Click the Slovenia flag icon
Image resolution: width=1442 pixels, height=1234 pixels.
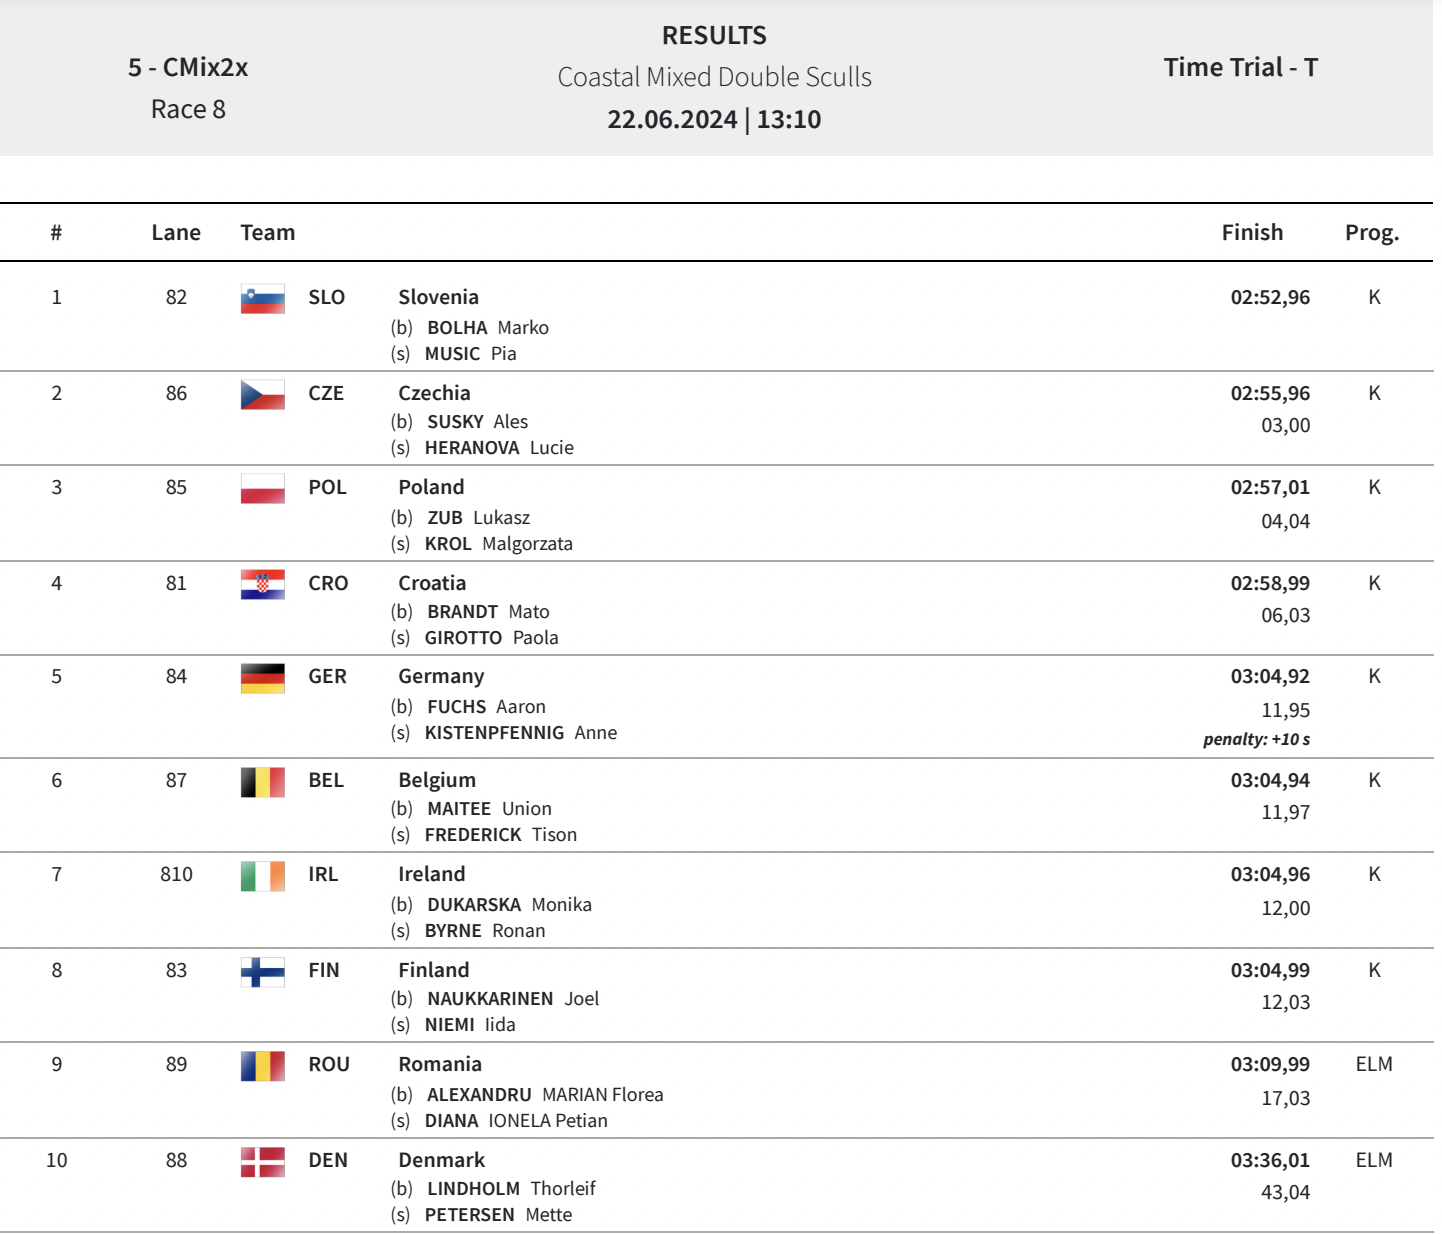tap(262, 298)
